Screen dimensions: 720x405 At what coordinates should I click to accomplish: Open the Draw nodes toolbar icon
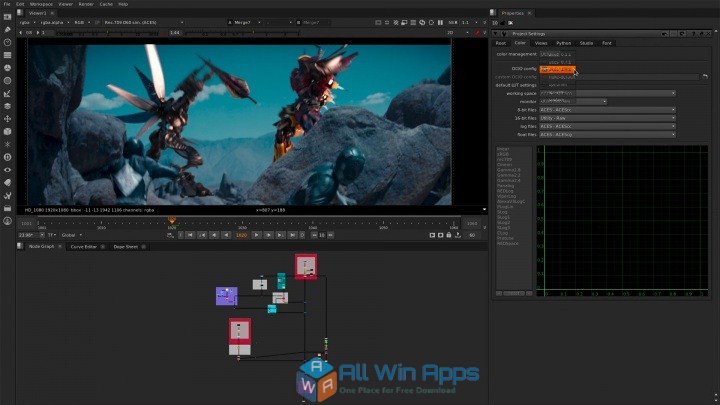point(7,29)
